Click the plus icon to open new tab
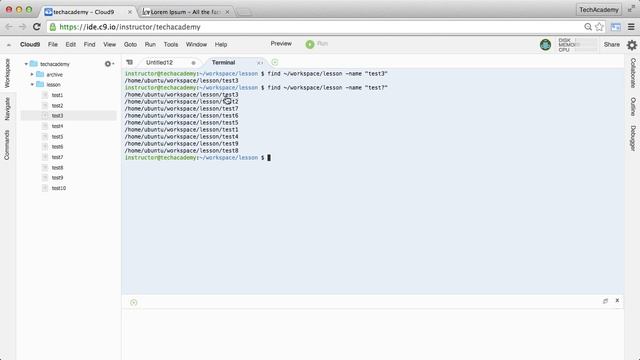 (x=275, y=62)
